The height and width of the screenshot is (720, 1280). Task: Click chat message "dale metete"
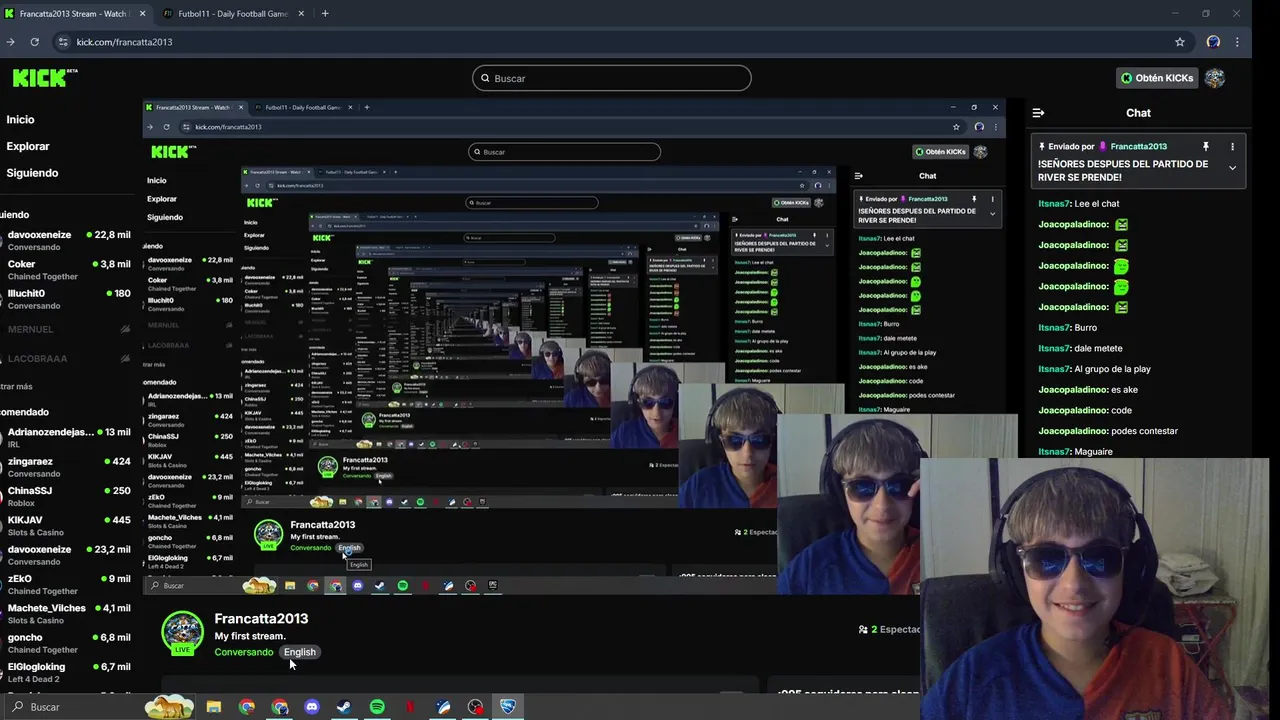(x=1098, y=348)
